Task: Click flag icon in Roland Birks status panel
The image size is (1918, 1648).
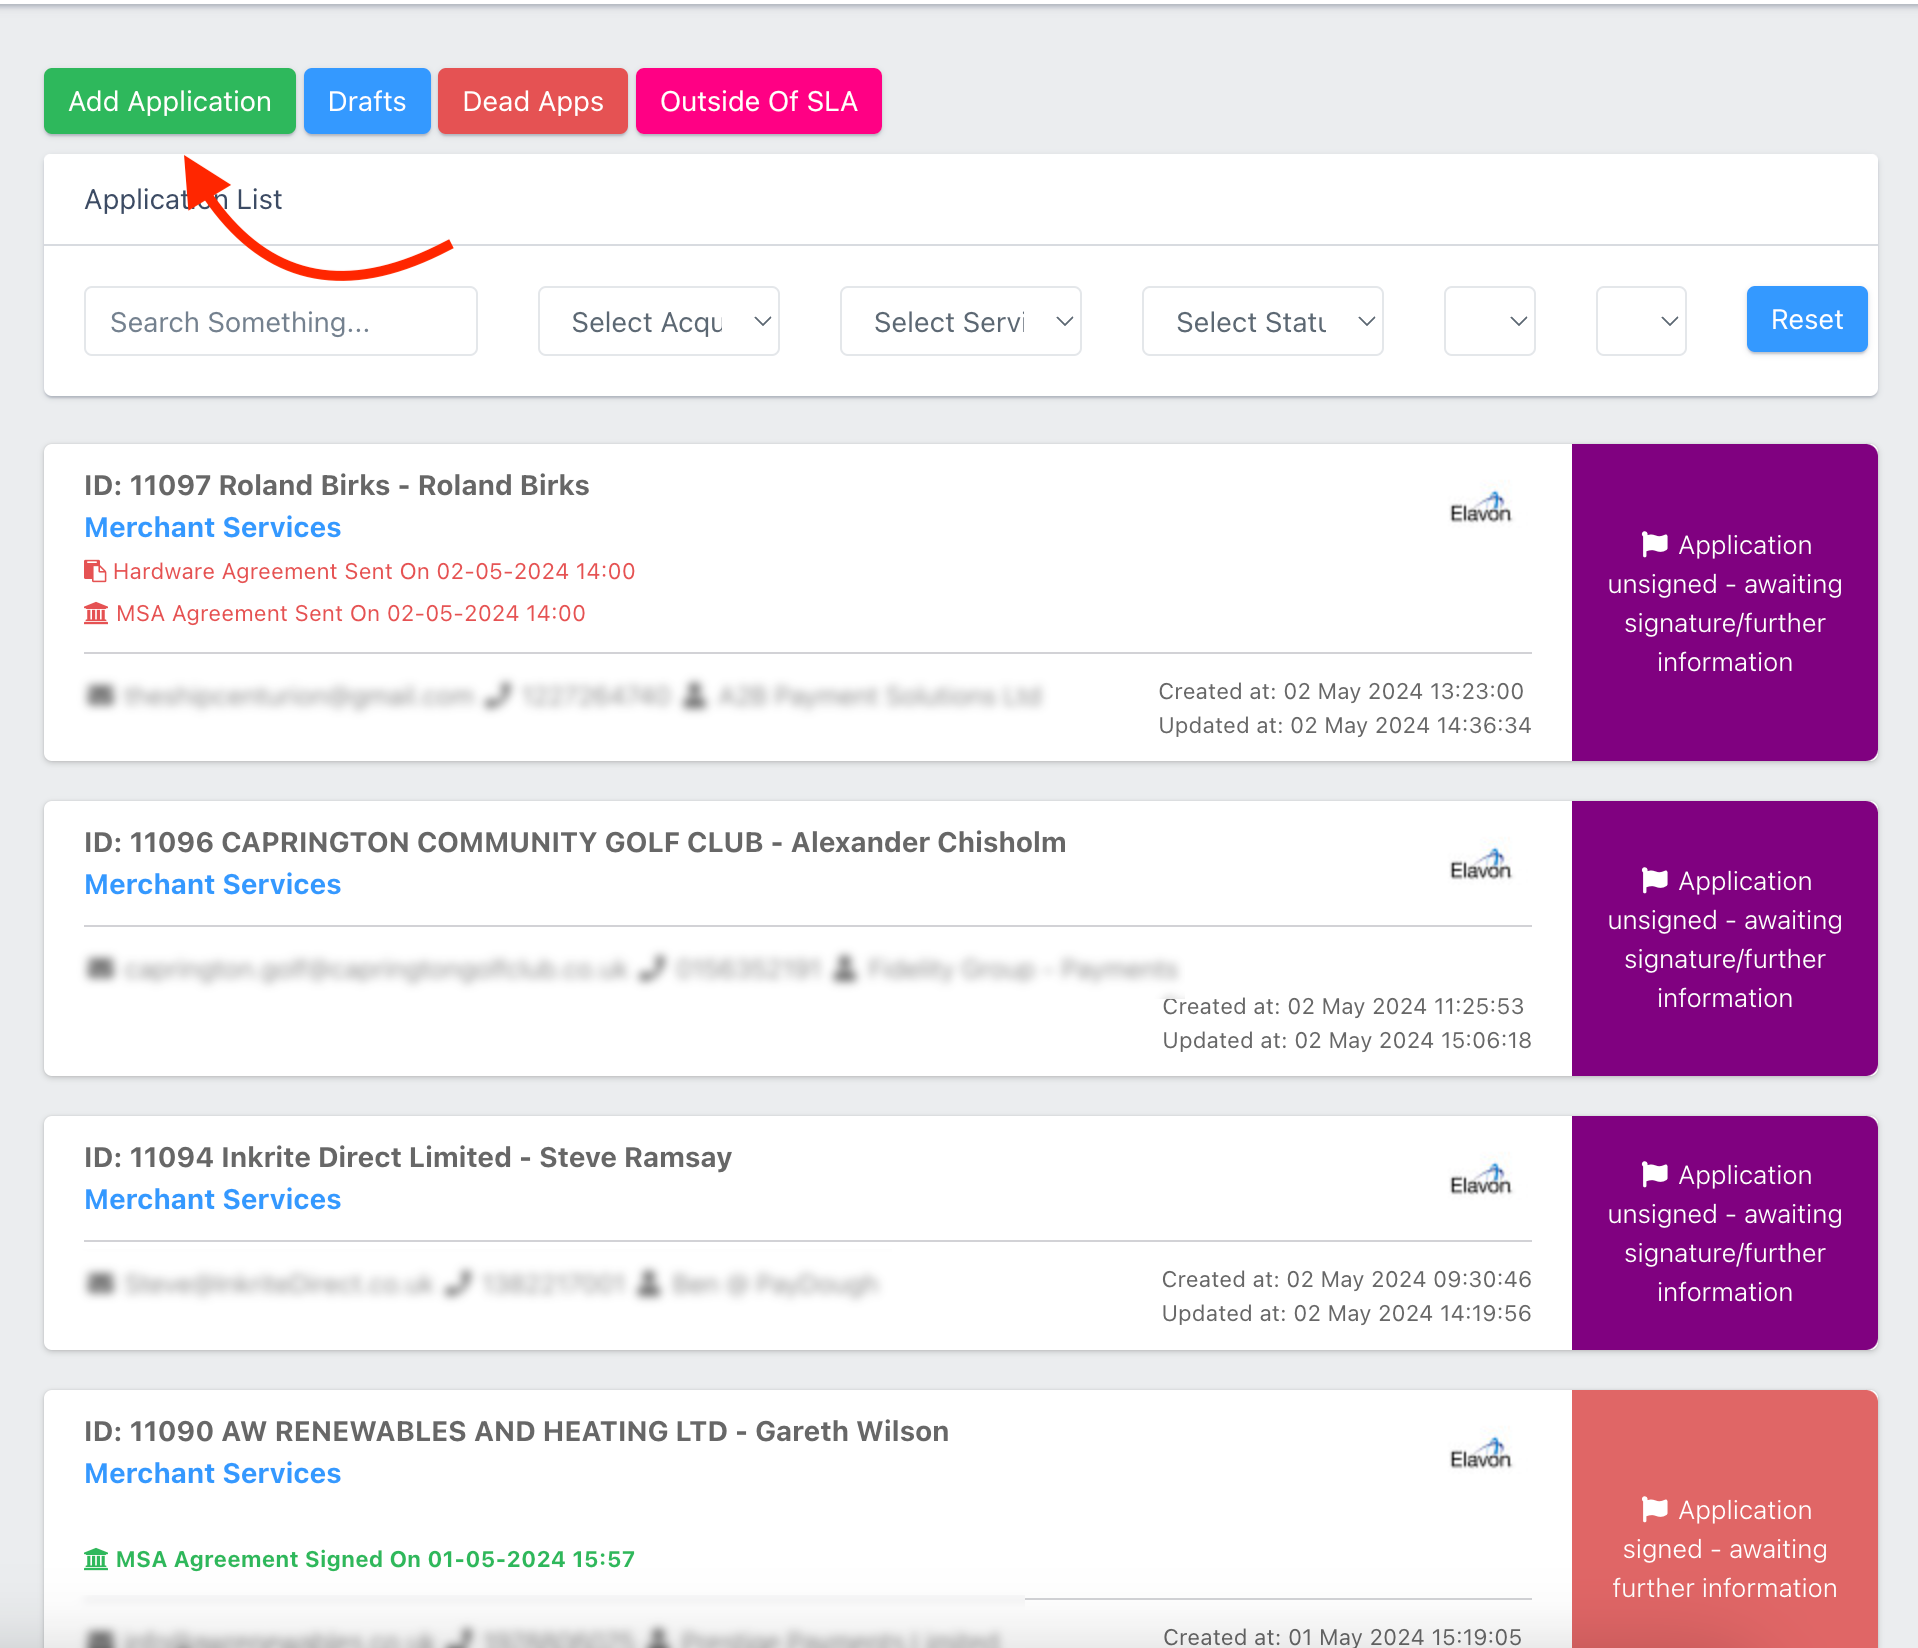Action: (1655, 544)
